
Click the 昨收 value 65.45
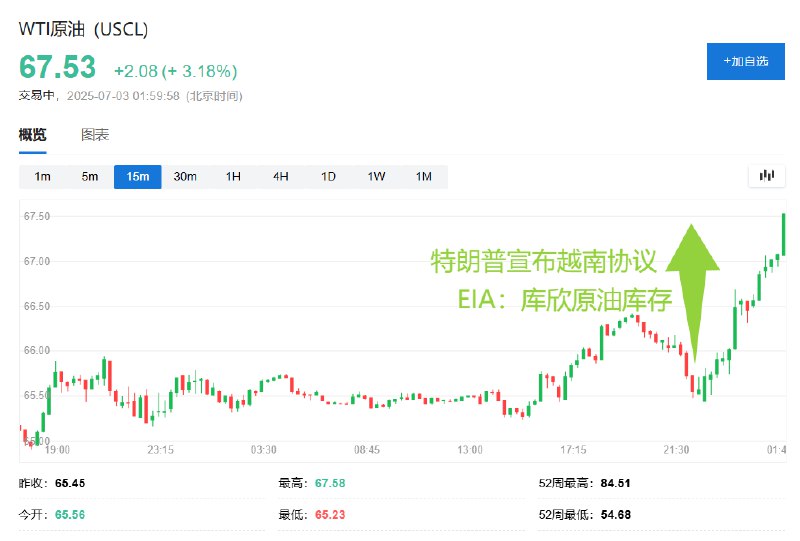(70, 483)
